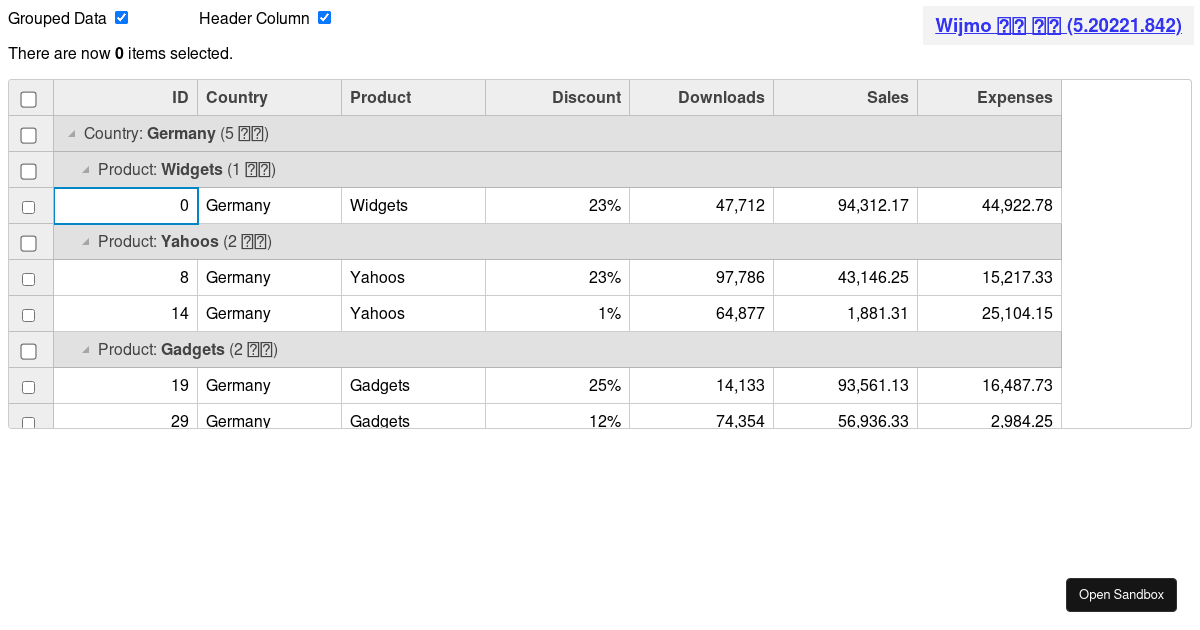Check the Germany country group checkbox
The height and width of the screenshot is (630, 1200).
pos(29,135)
